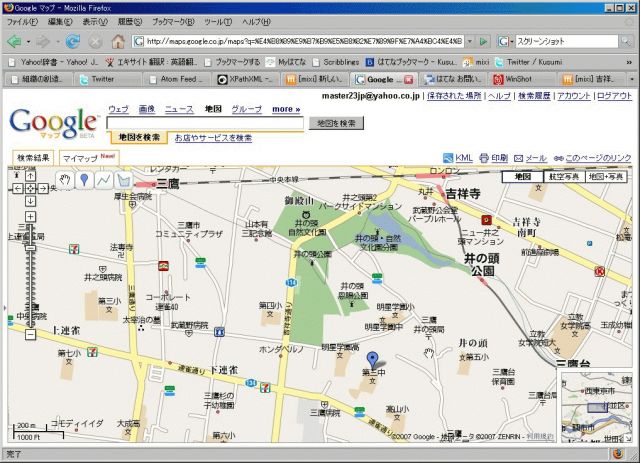
Task: Select the 地図 map view button
Action: [x=521, y=176]
